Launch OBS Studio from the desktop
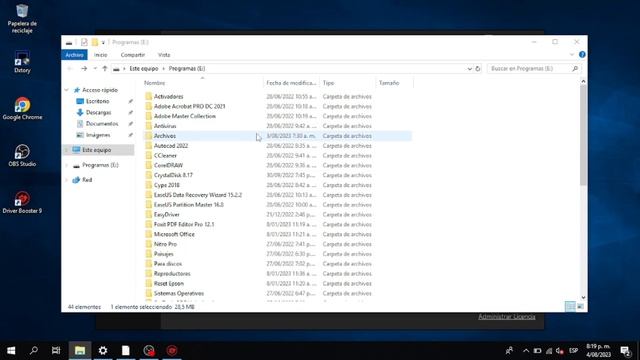The image size is (640, 360). pyautogui.click(x=22, y=156)
